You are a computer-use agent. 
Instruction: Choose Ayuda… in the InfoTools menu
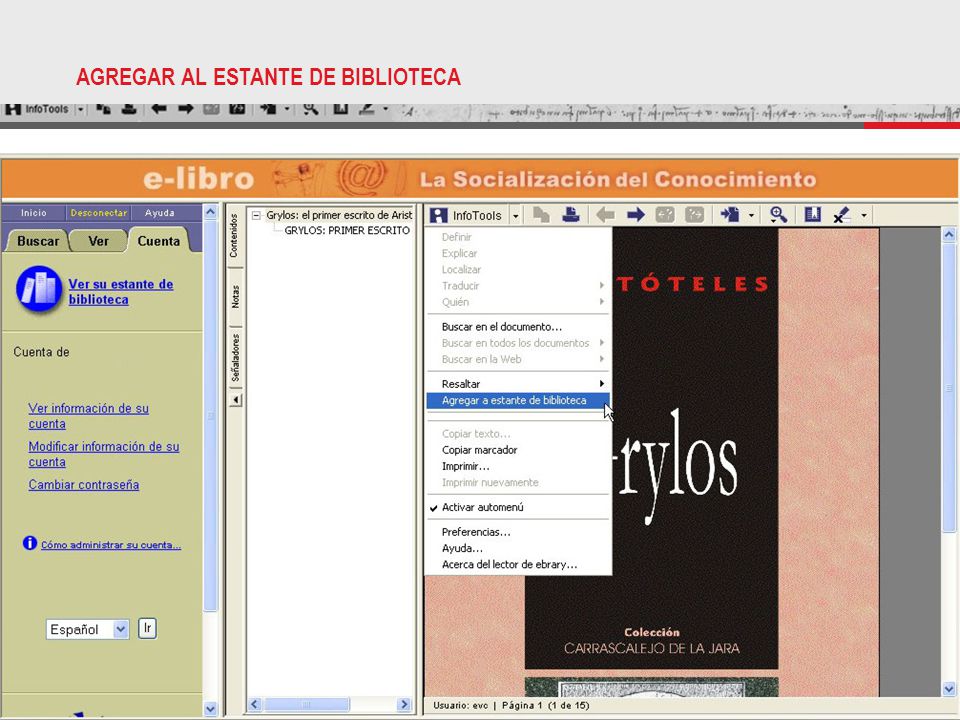pos(518,549)
